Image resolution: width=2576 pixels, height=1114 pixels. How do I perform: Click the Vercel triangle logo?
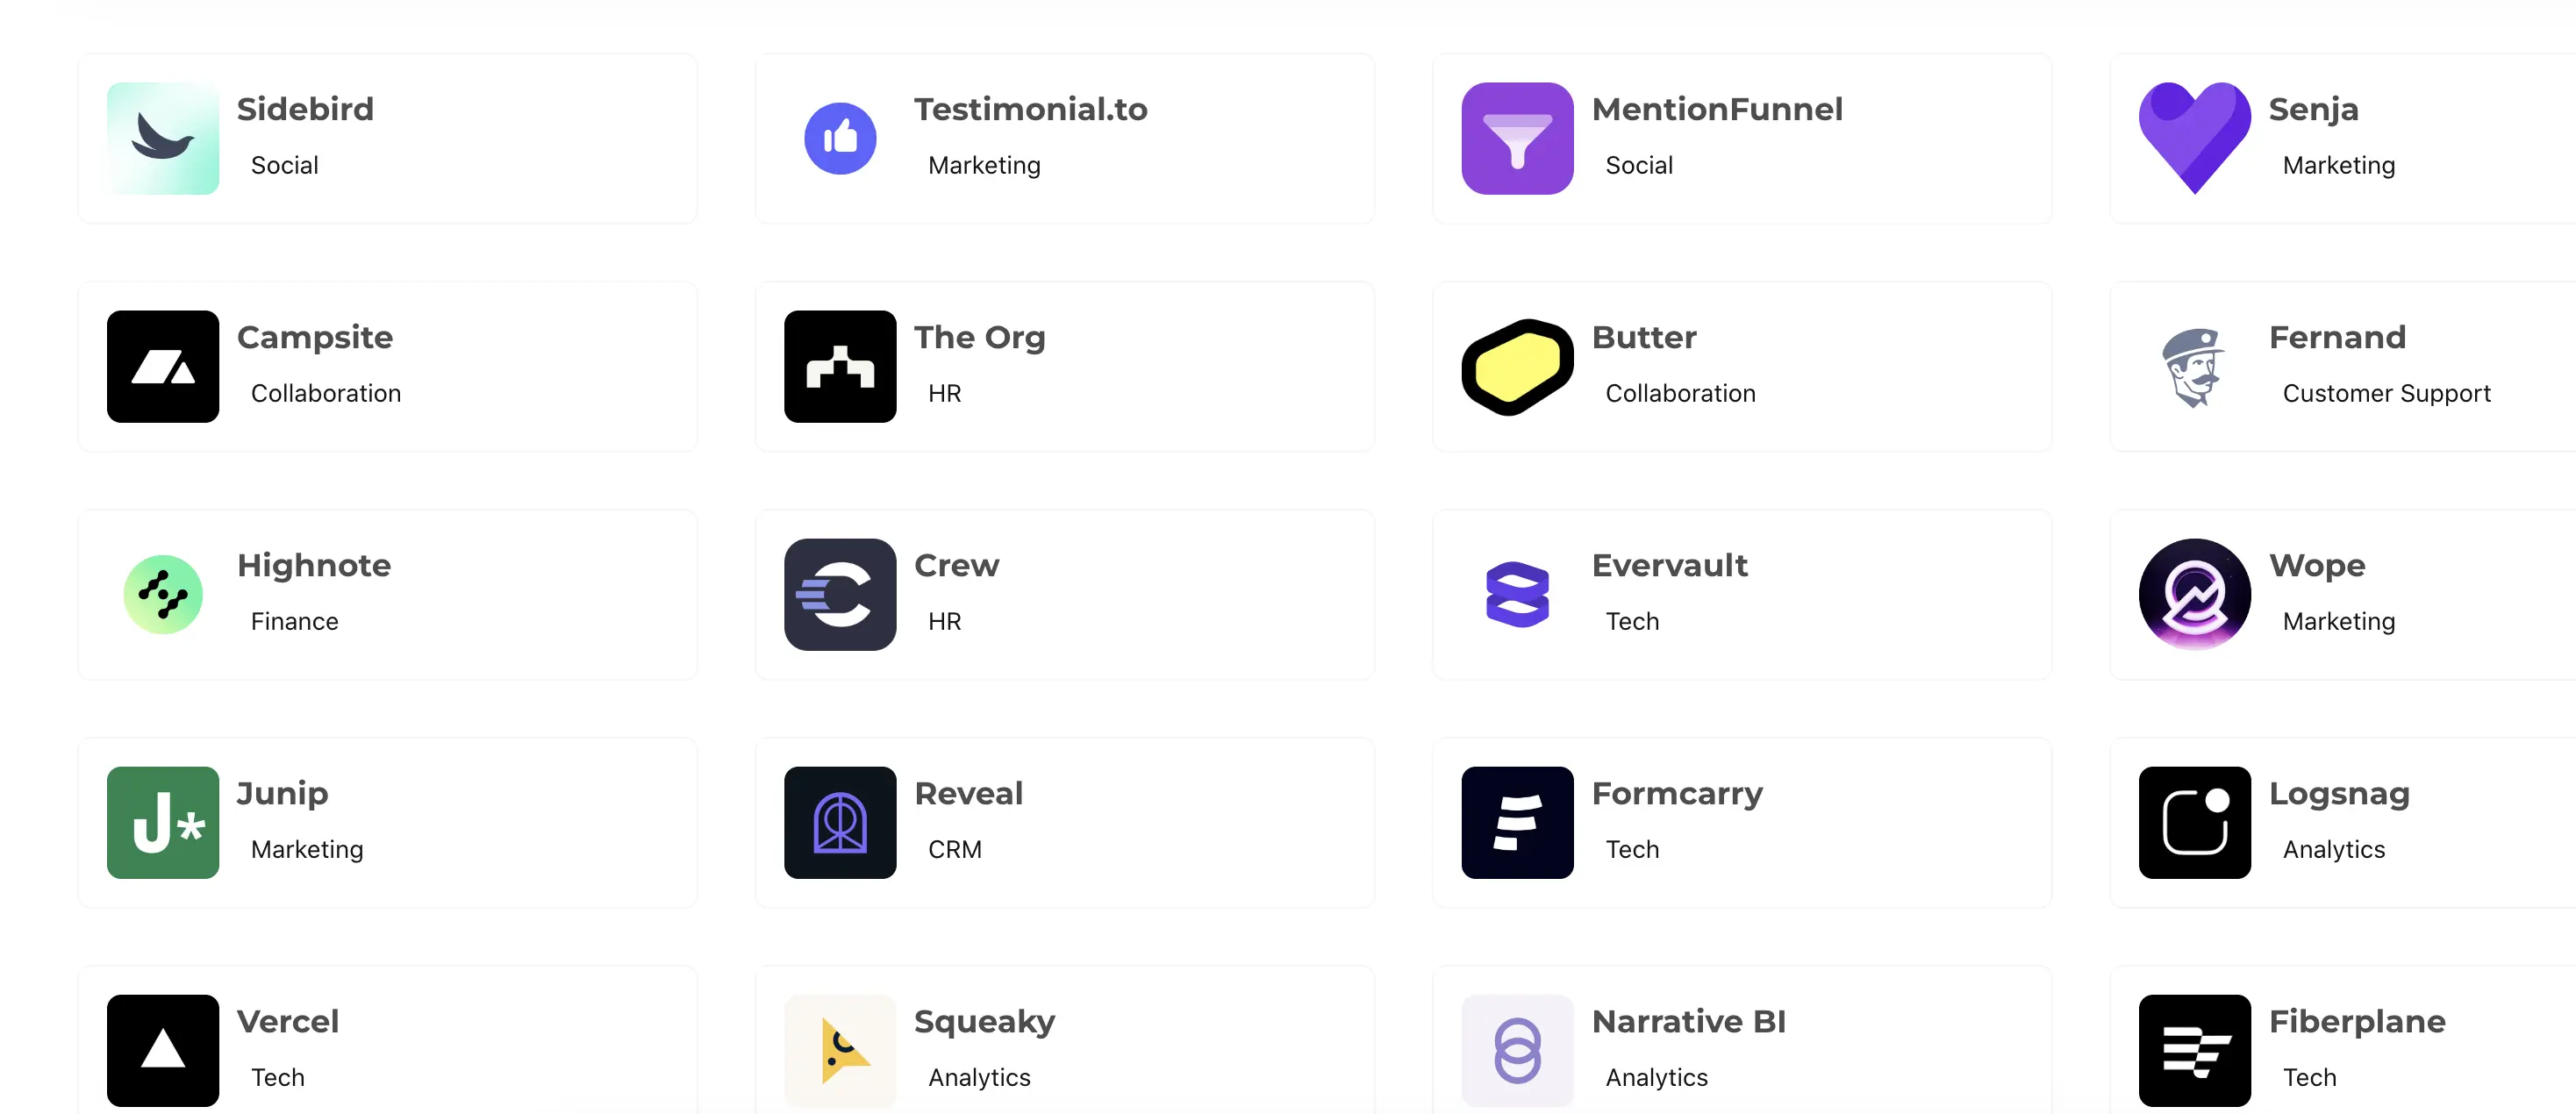point(163,1050)
